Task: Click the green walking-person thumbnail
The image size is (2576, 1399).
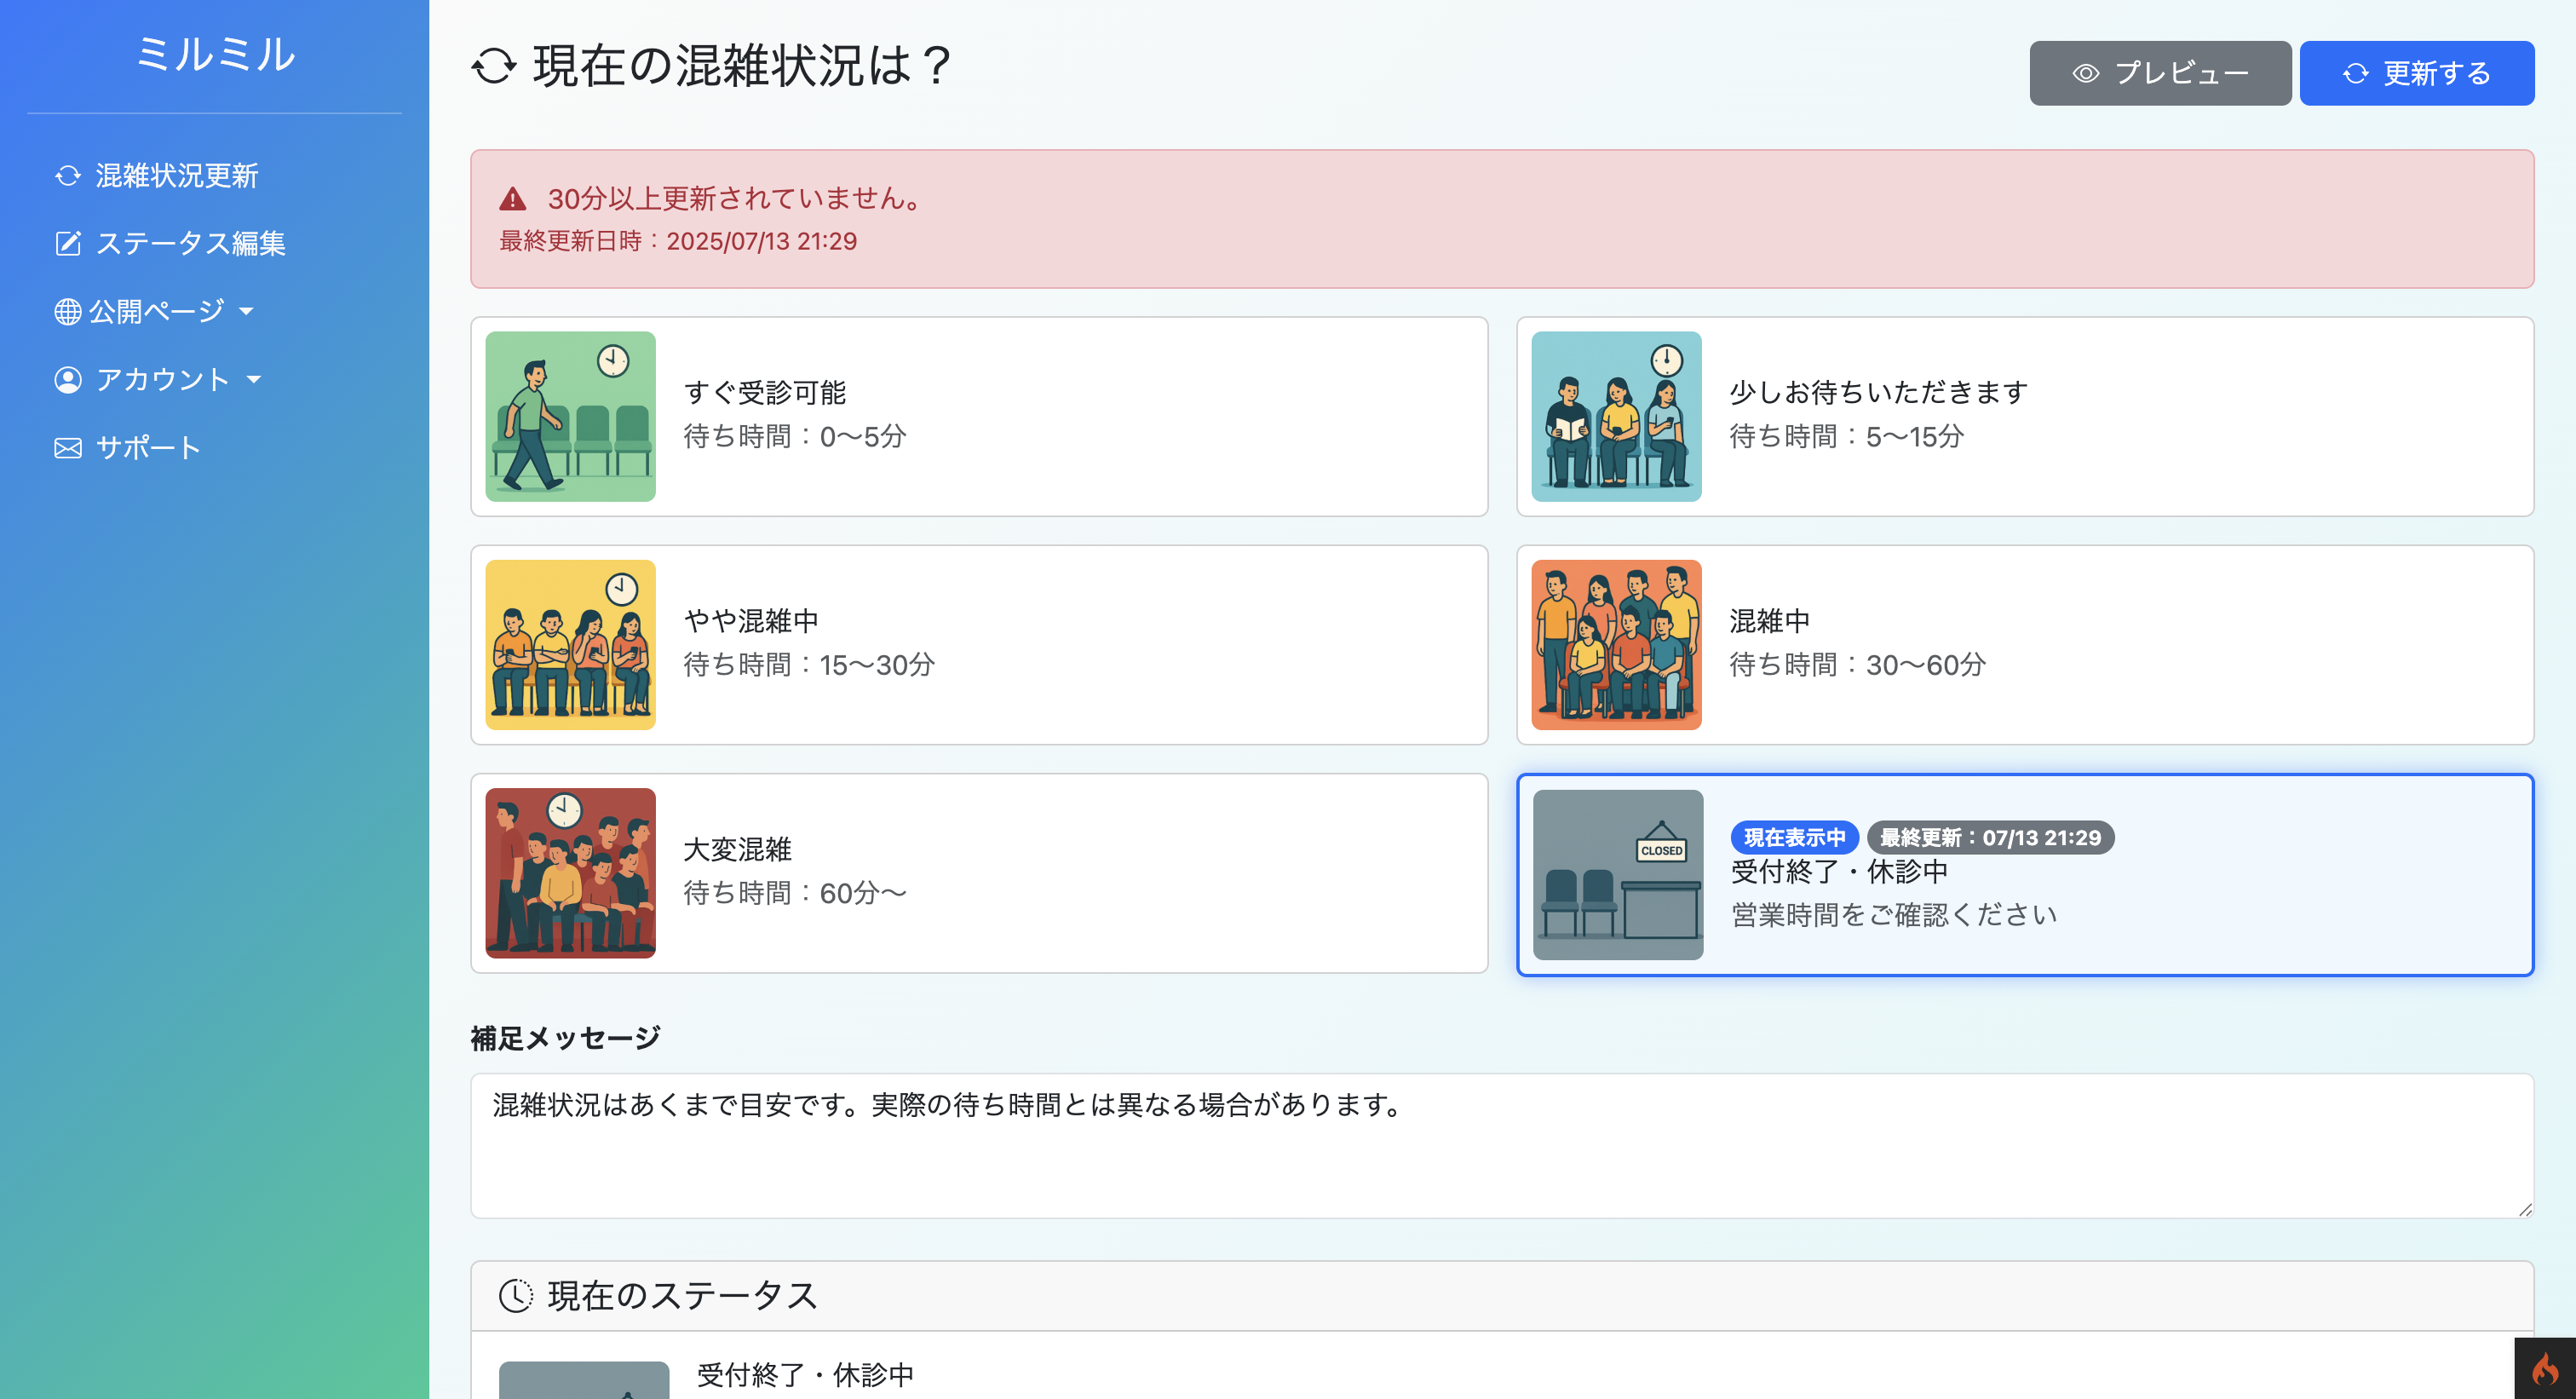Action: click(571, 417)
